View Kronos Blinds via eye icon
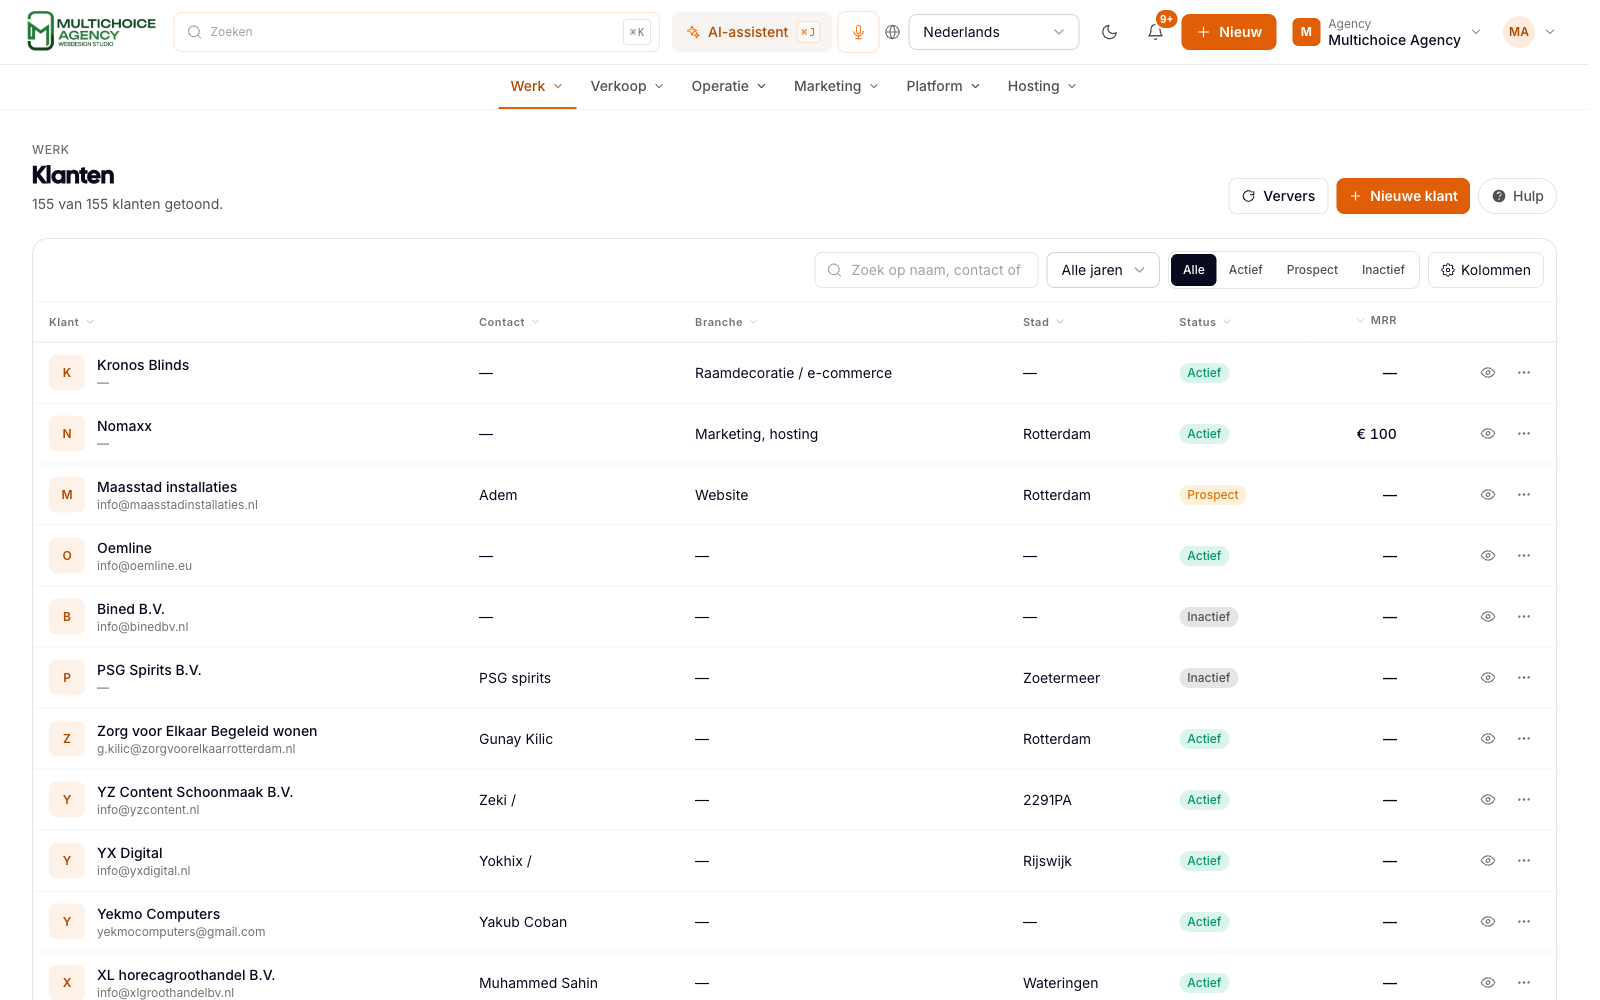 click(1488, 373)
